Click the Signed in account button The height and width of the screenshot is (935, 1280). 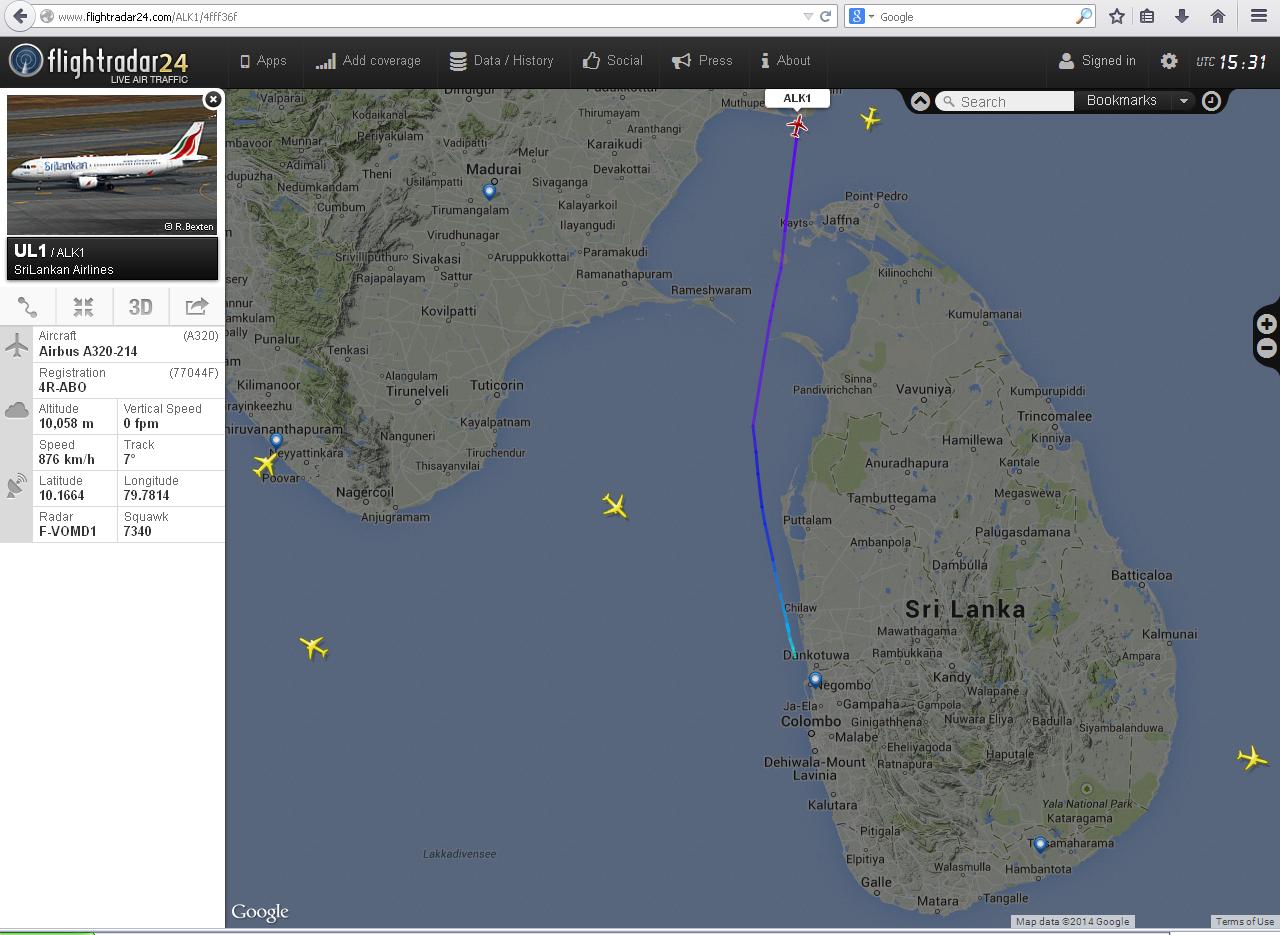click(x=1097, y=61)
